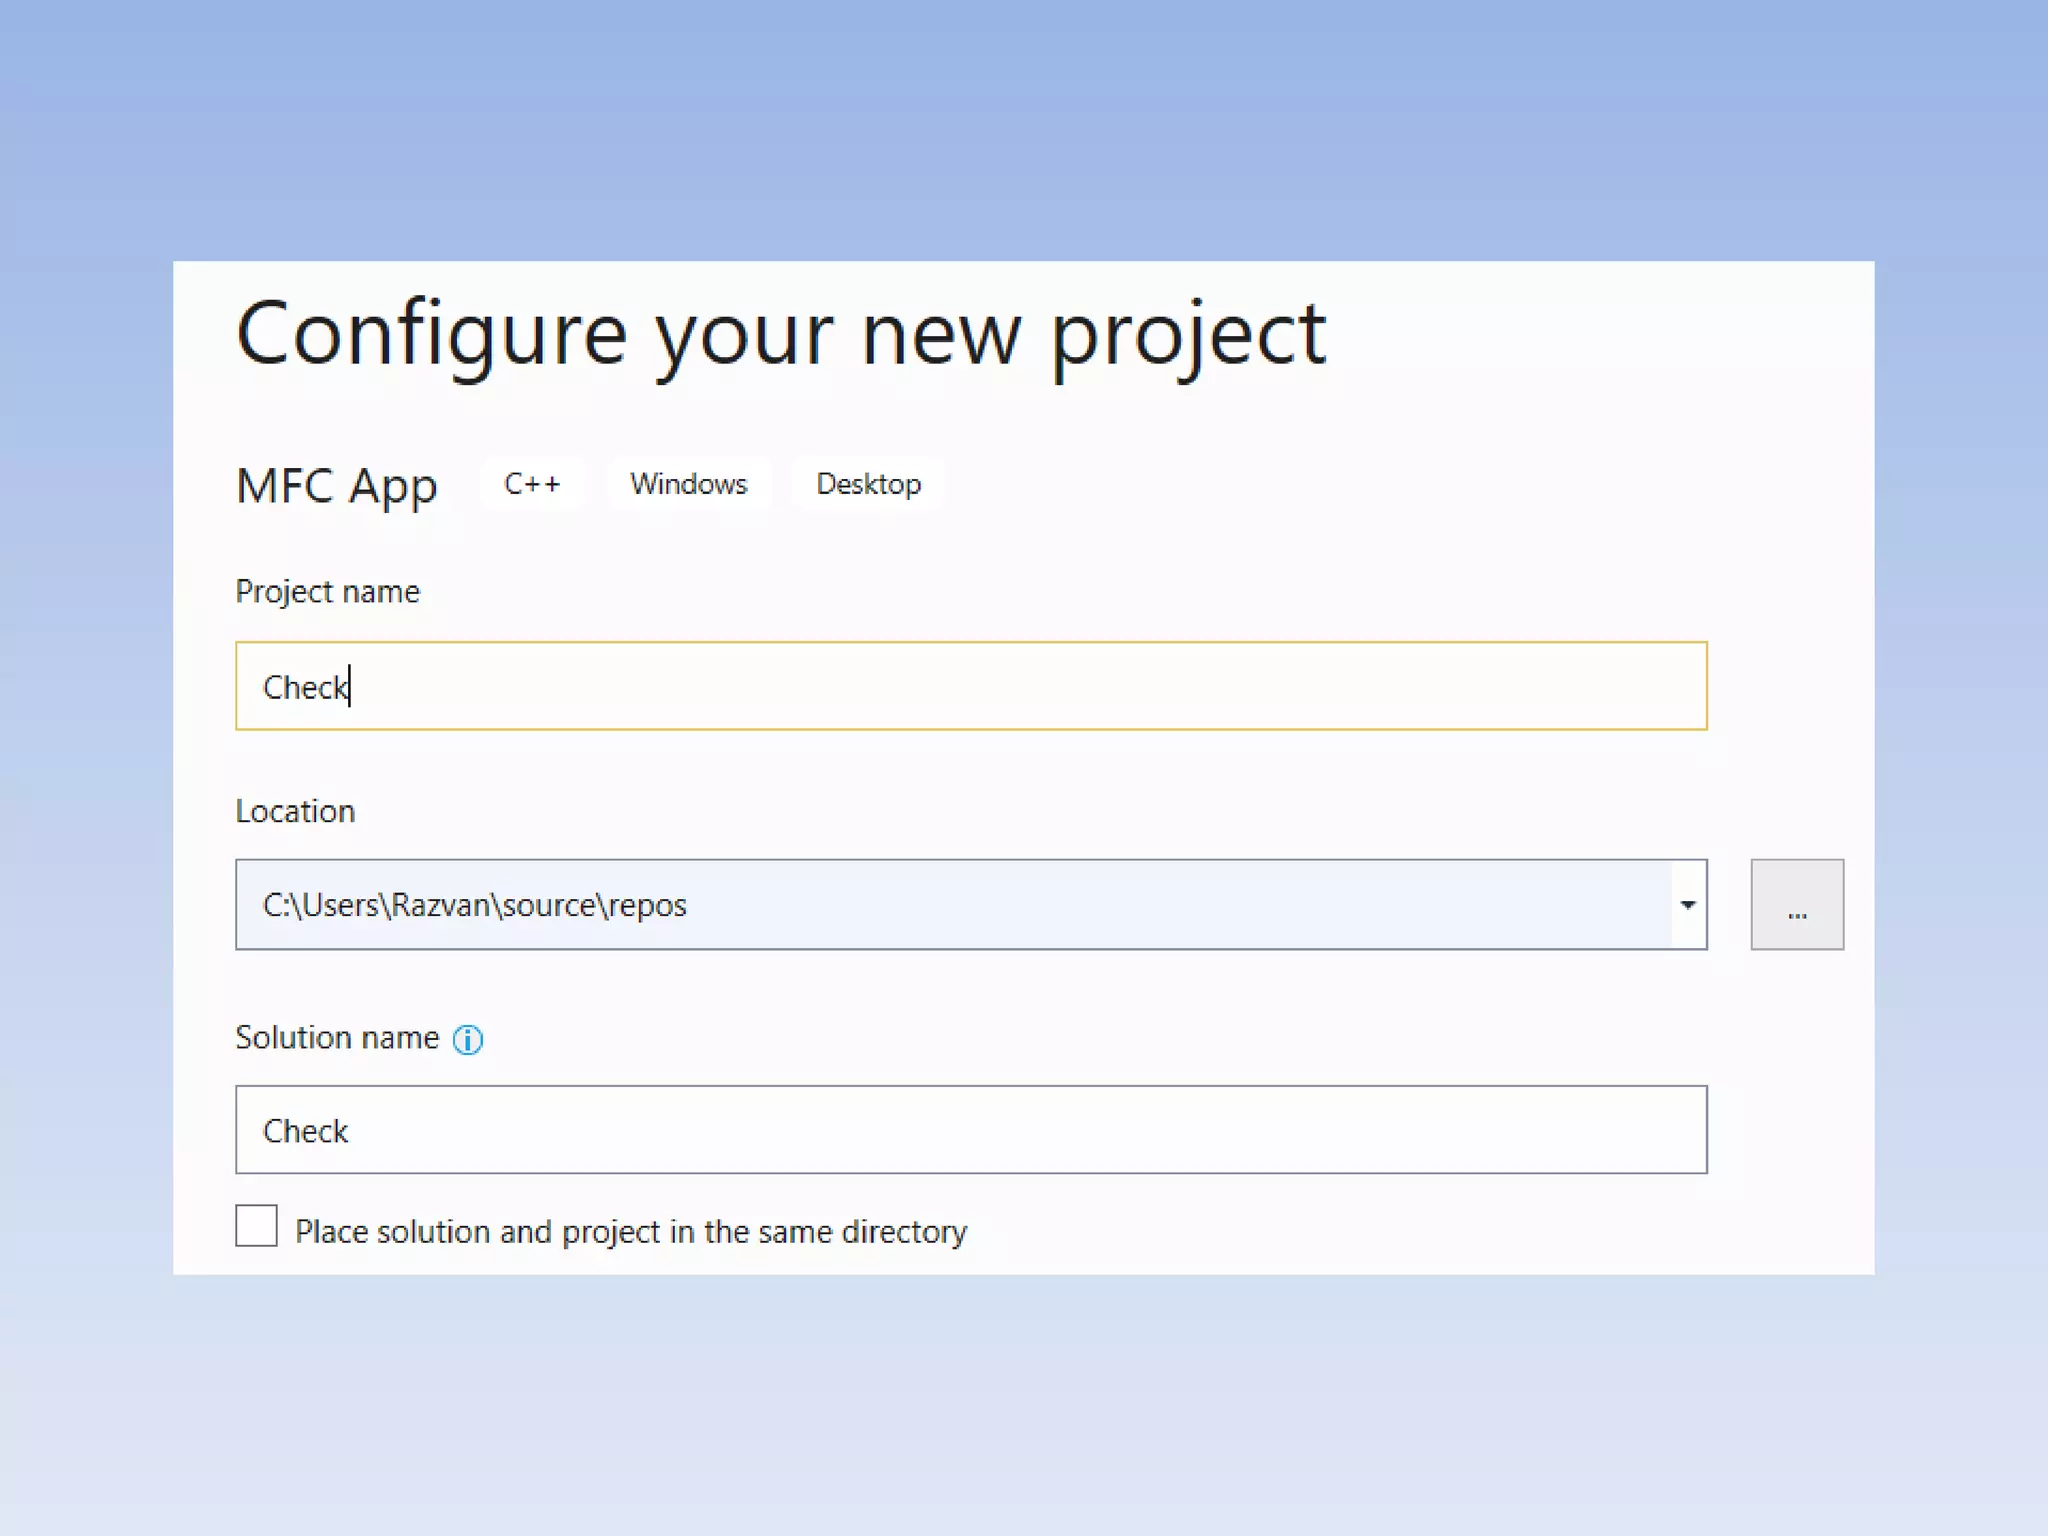Click "Place solution and project" checkbox label

click(x=630, y=1232)
